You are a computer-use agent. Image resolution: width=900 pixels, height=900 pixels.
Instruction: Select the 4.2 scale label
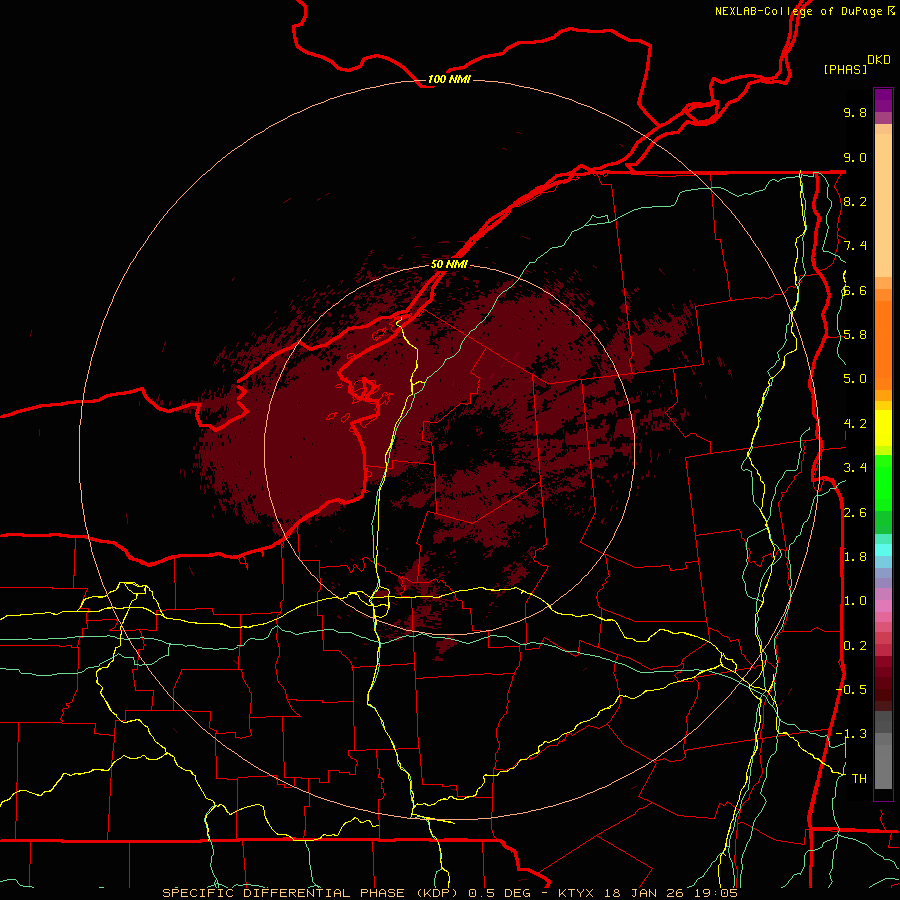point(855,424)
